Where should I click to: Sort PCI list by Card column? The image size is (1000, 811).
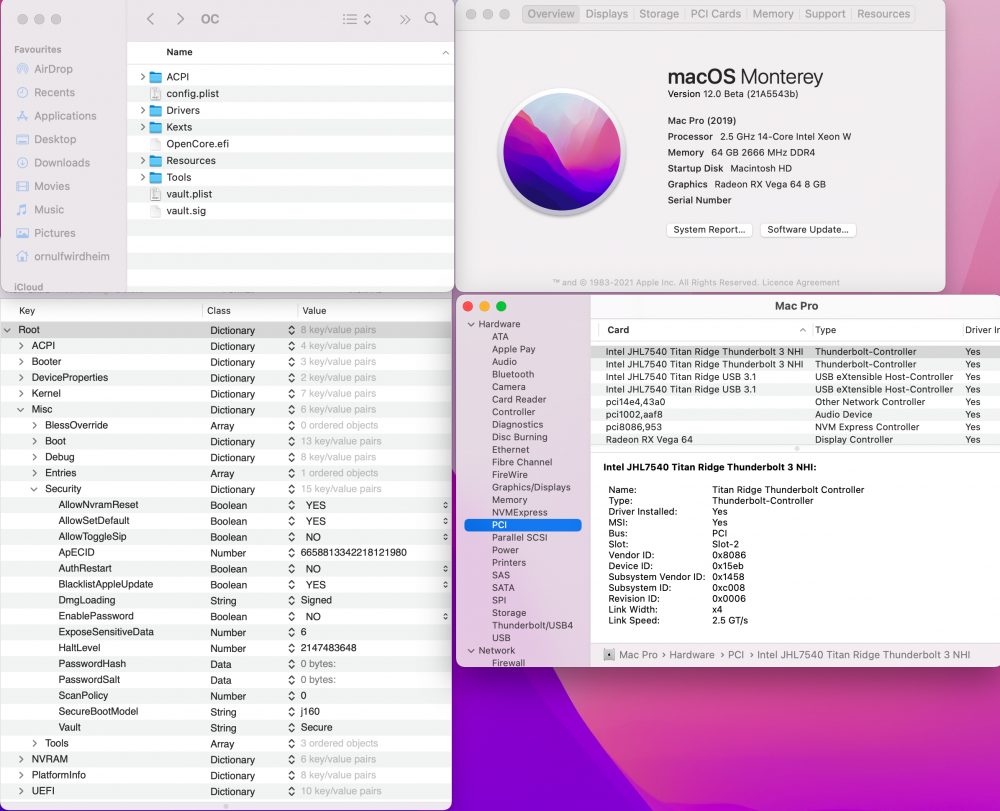tap(705, 330)
